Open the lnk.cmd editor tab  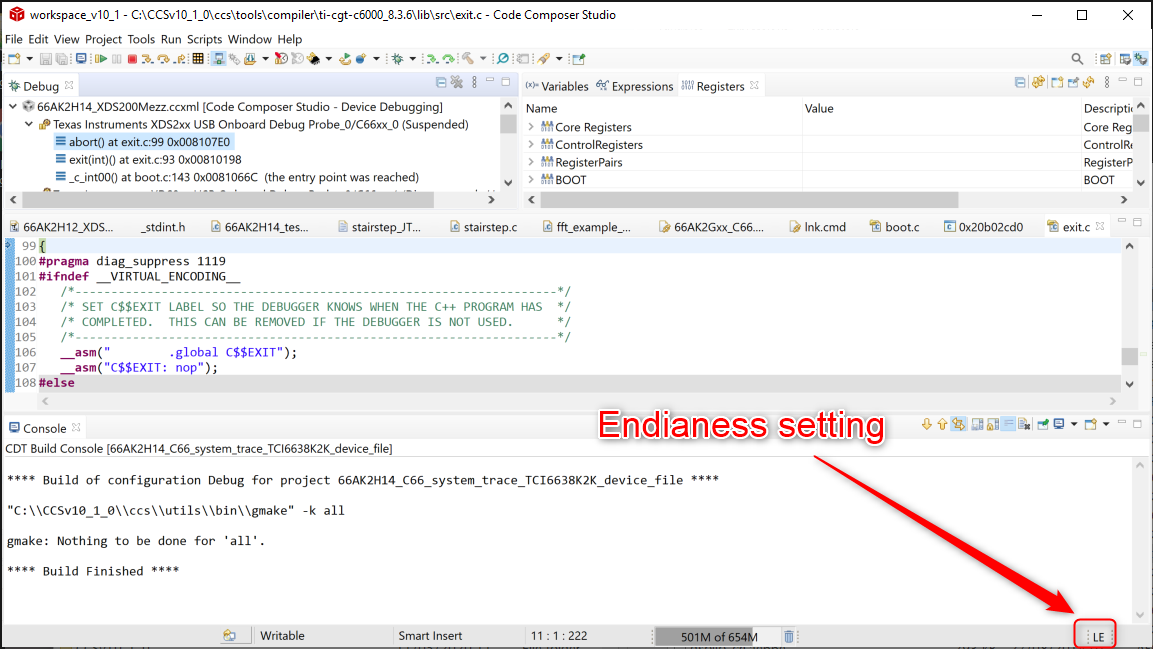pyautogui.click(x=818, y=227)
